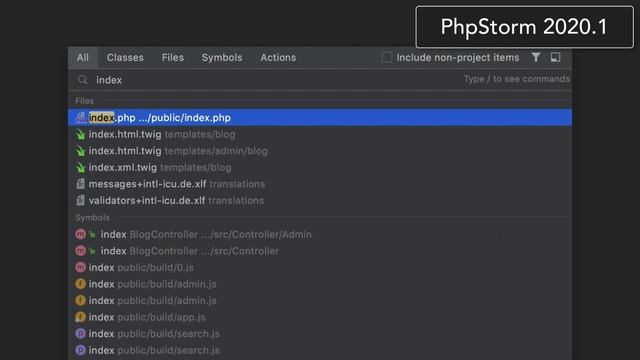Click method icon of src/Controller/Admin index
This screenshot has width=640, height=360.
tap(80, 234)
